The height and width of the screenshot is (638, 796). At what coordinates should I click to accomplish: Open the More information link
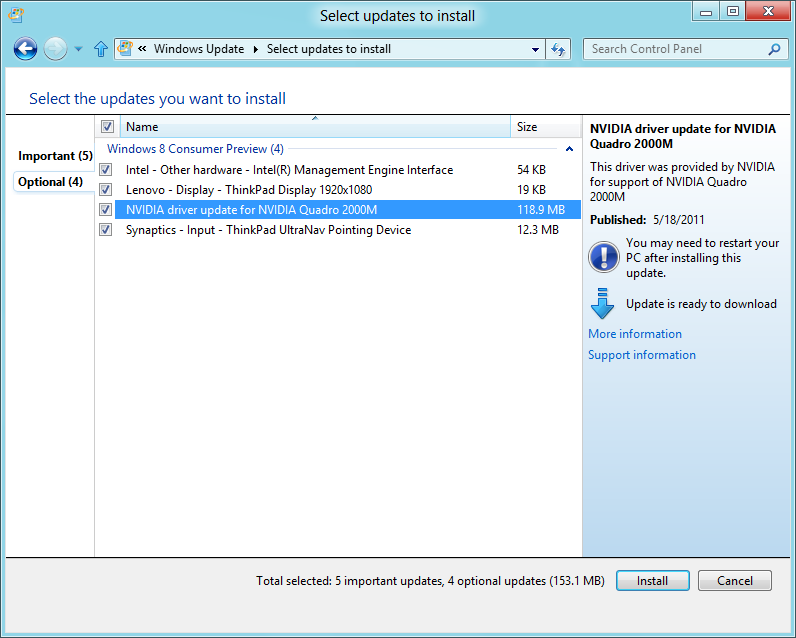[635, 333]
